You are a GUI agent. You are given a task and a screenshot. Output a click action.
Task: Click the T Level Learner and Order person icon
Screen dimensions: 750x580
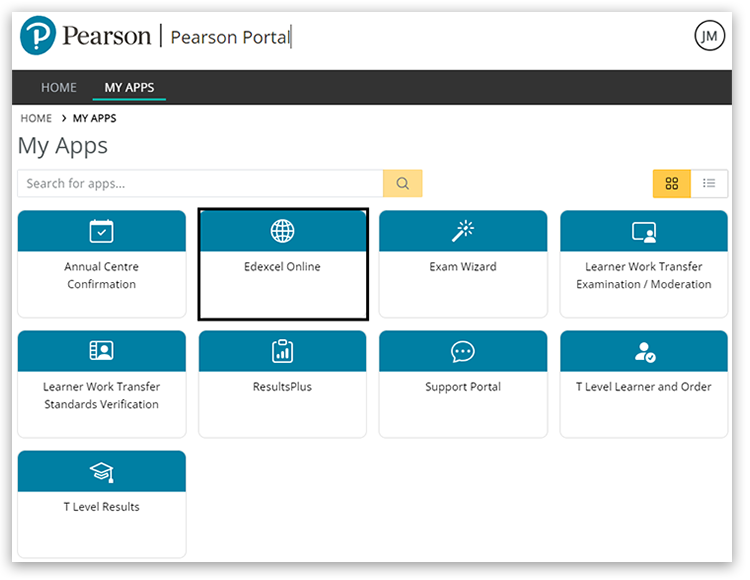point(644,351)
